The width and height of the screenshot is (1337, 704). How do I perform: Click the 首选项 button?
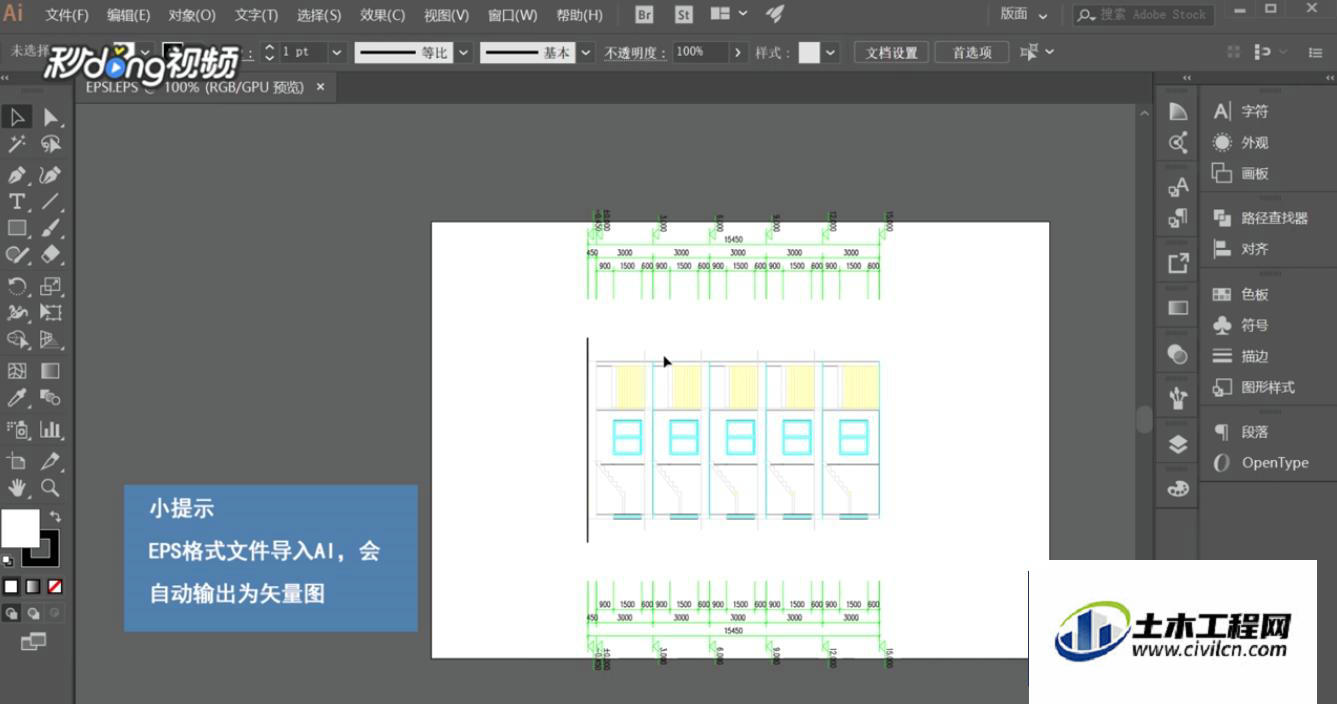(x=971, y=53)
